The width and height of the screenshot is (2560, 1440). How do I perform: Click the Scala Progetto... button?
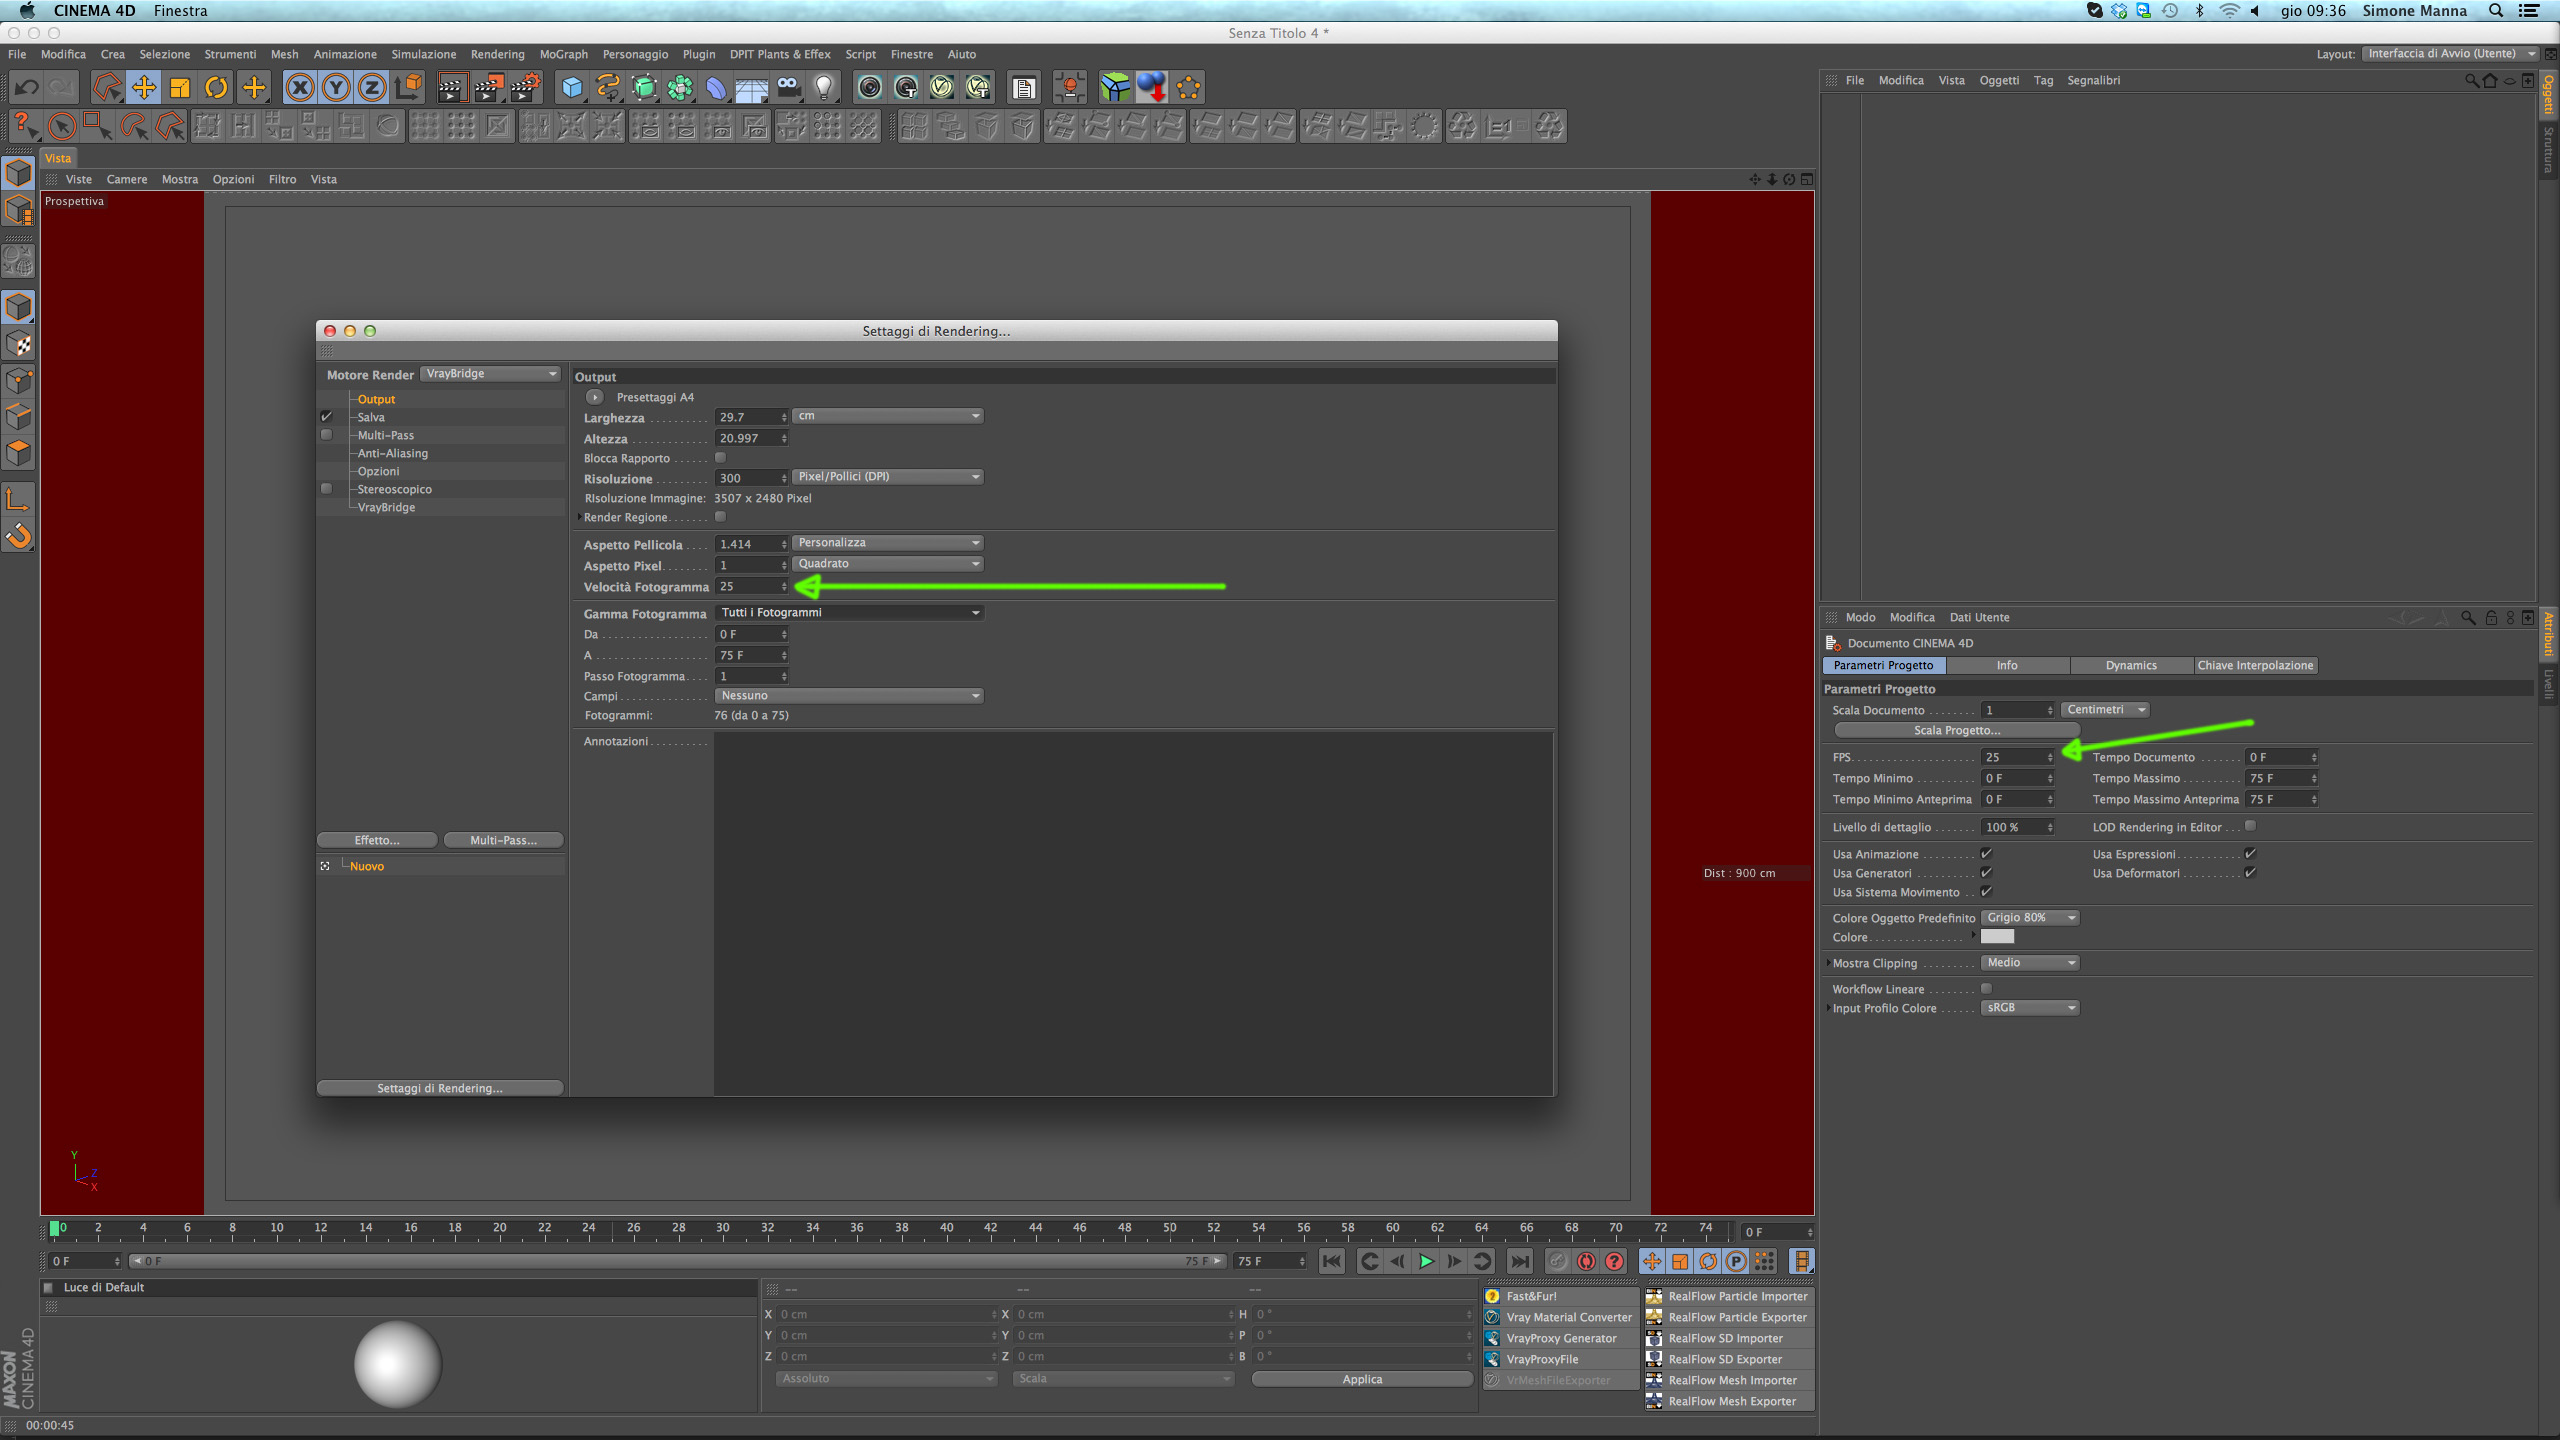tap(1956, 731)
